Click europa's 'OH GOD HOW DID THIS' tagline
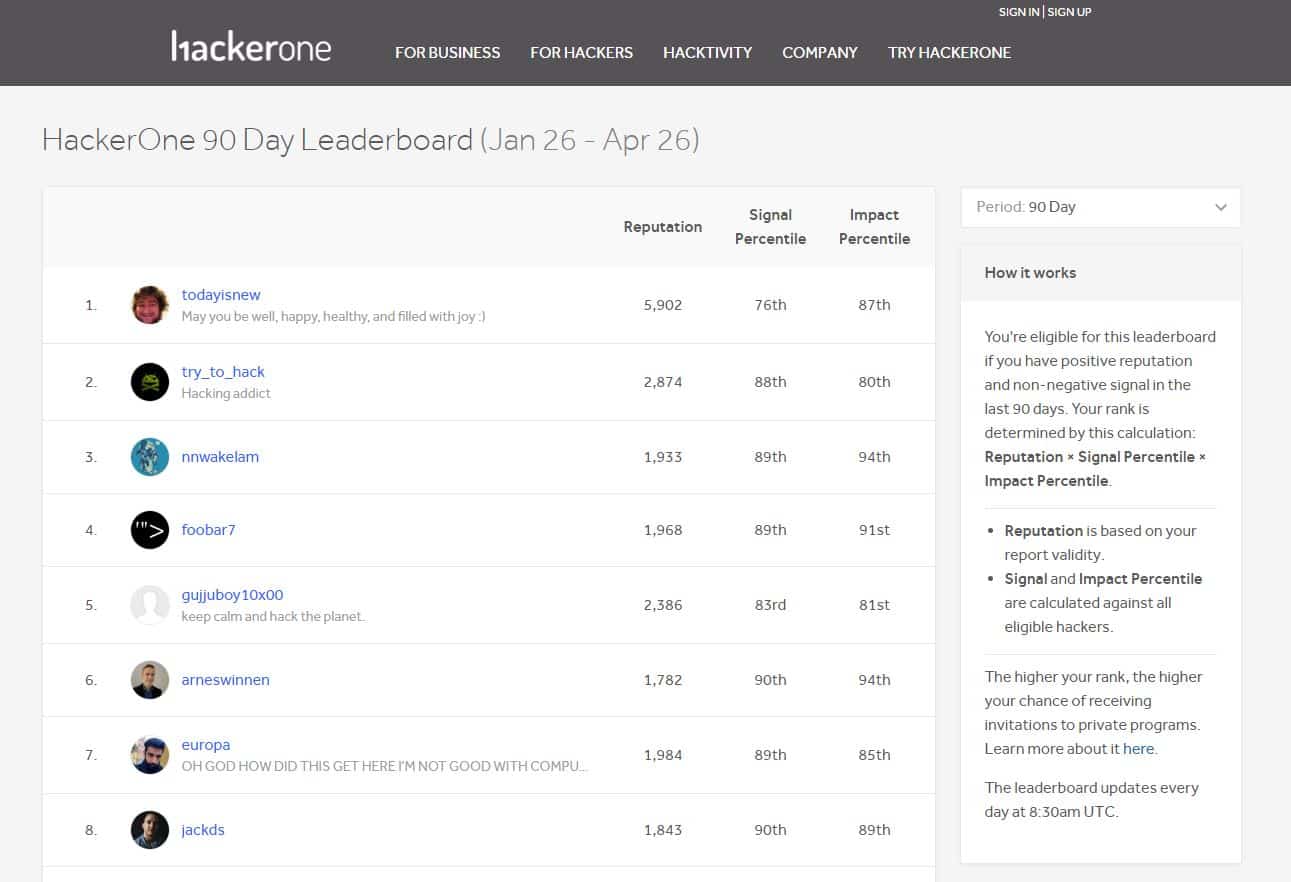 click(x=385, y=766)
